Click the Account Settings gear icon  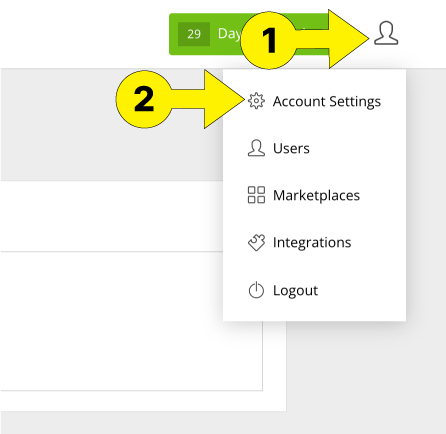[256, 101]
